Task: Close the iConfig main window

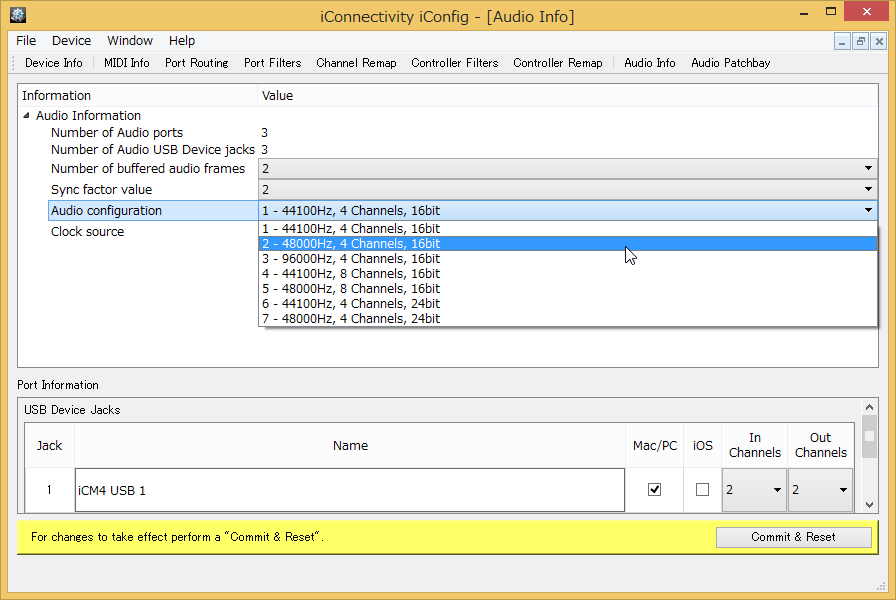Action: pyautogui.click(x=866, y=11)
